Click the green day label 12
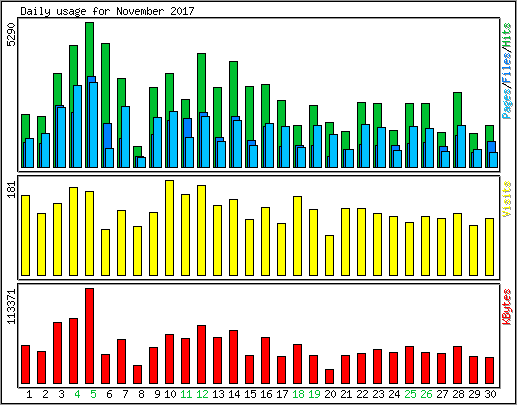Viewport: 517px width, 405px height. point(202,395)
